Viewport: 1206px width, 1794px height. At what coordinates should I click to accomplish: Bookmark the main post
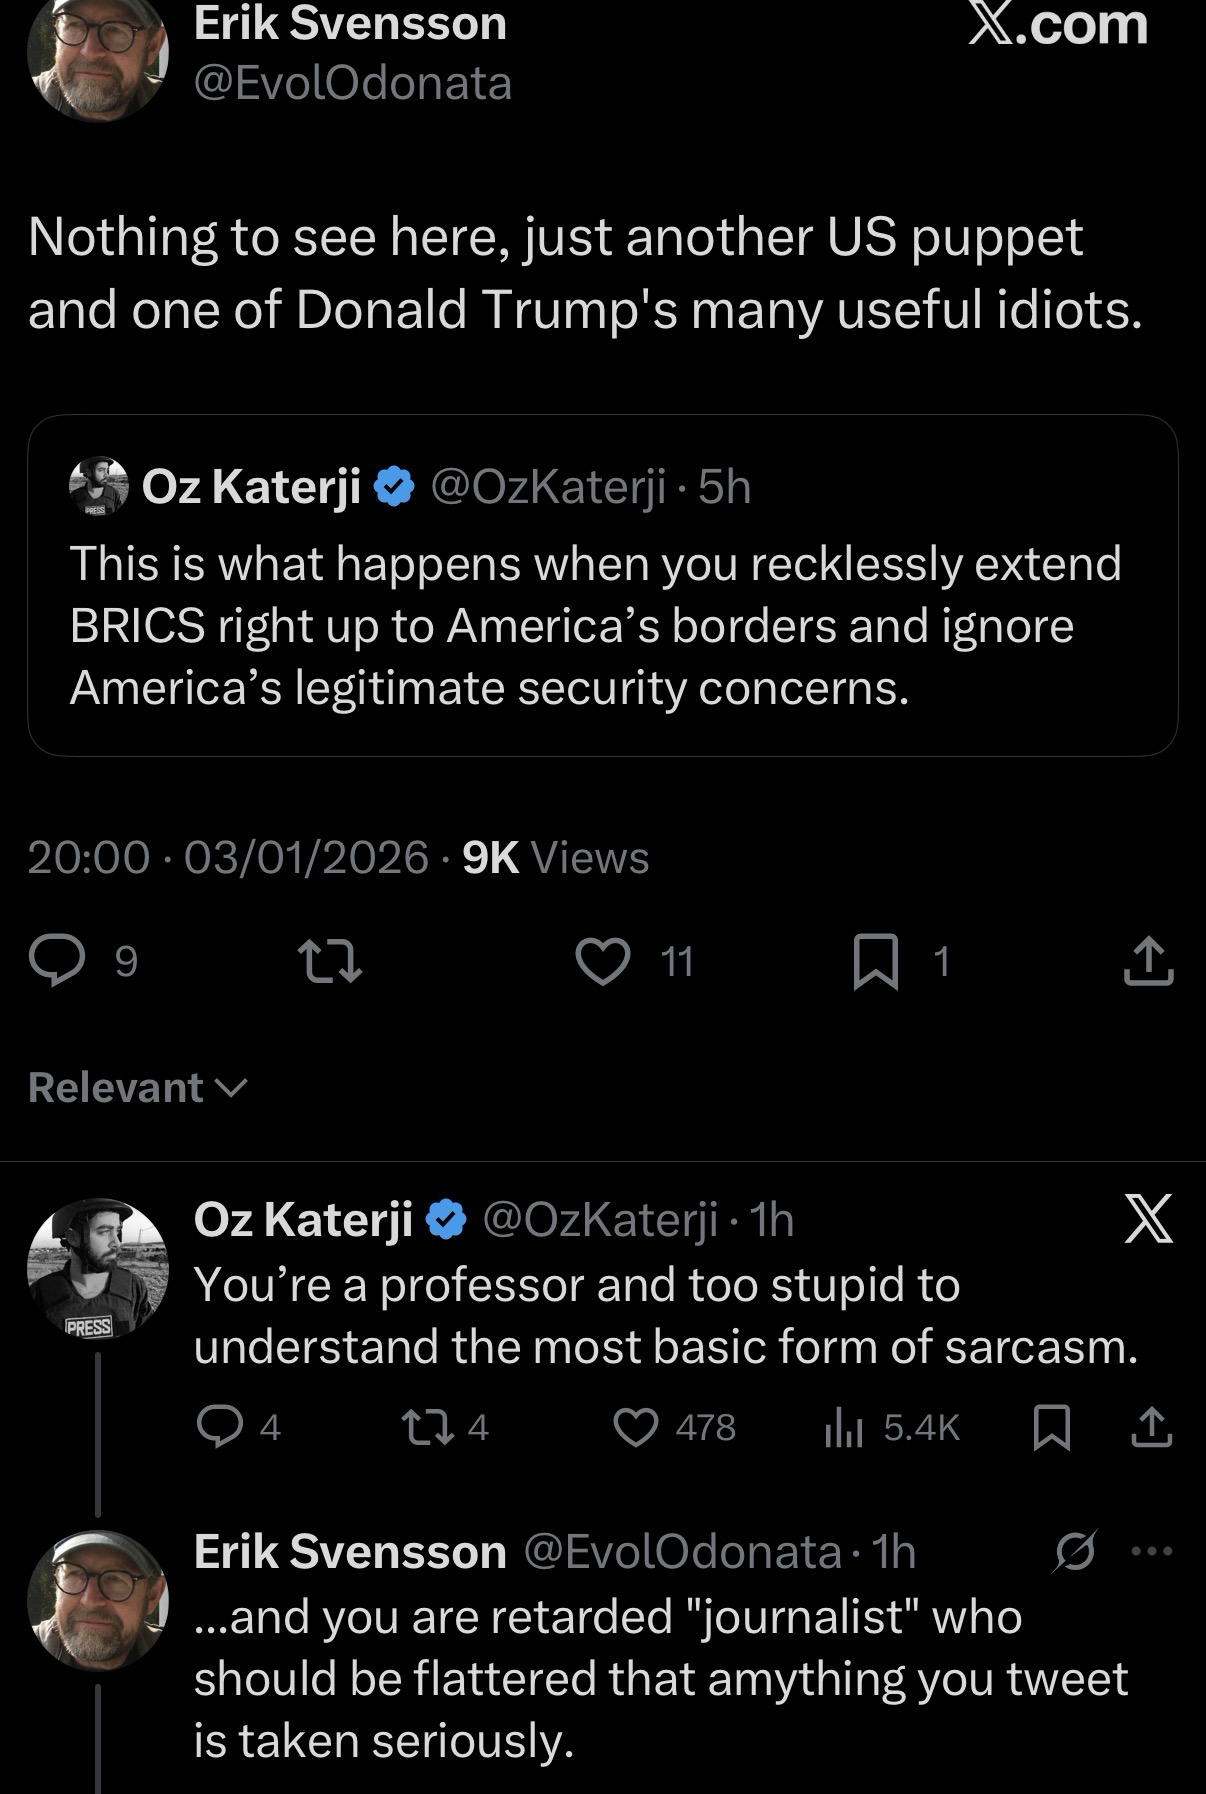(x=876, y=961)
